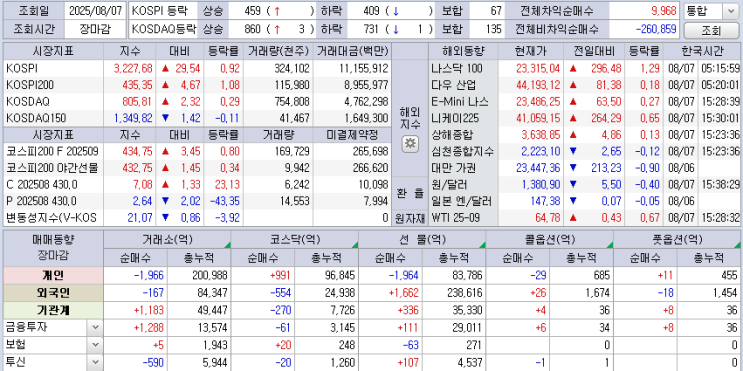Click the 조회 search button
The height and width of the screenshot is (371, 743).
(x=711, y=31)
